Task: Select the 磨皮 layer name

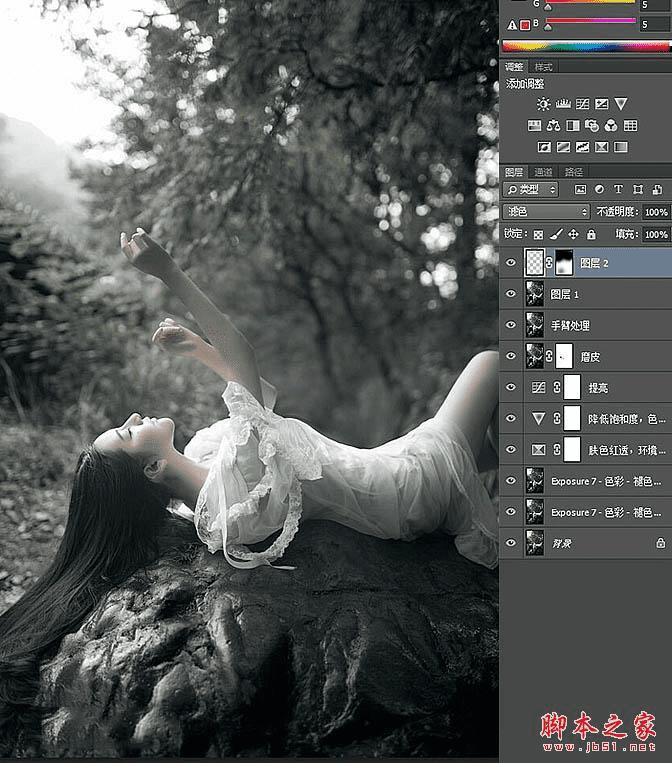Action: [x=590, y=357]
